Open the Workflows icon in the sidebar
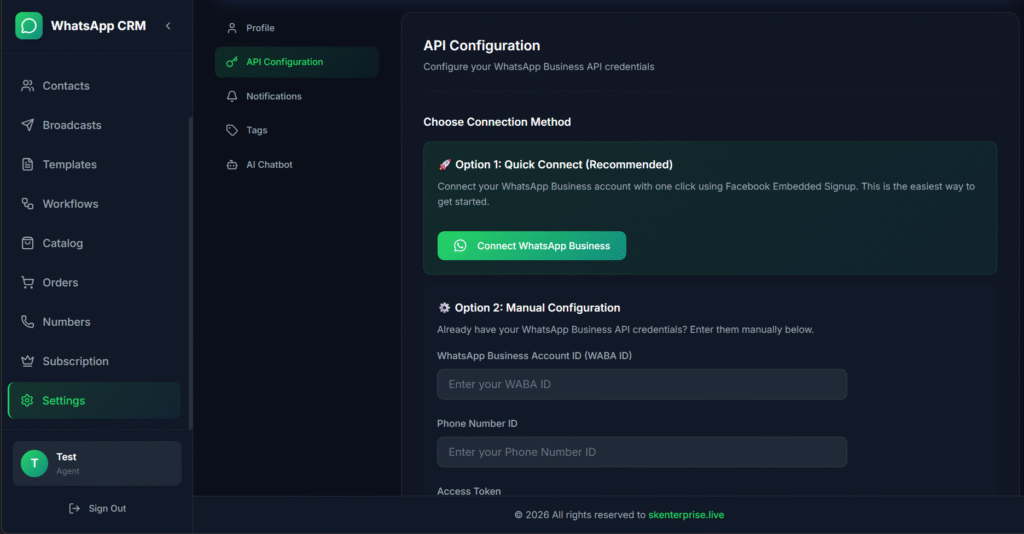The image size is (1024, 534). pos(28,204)
